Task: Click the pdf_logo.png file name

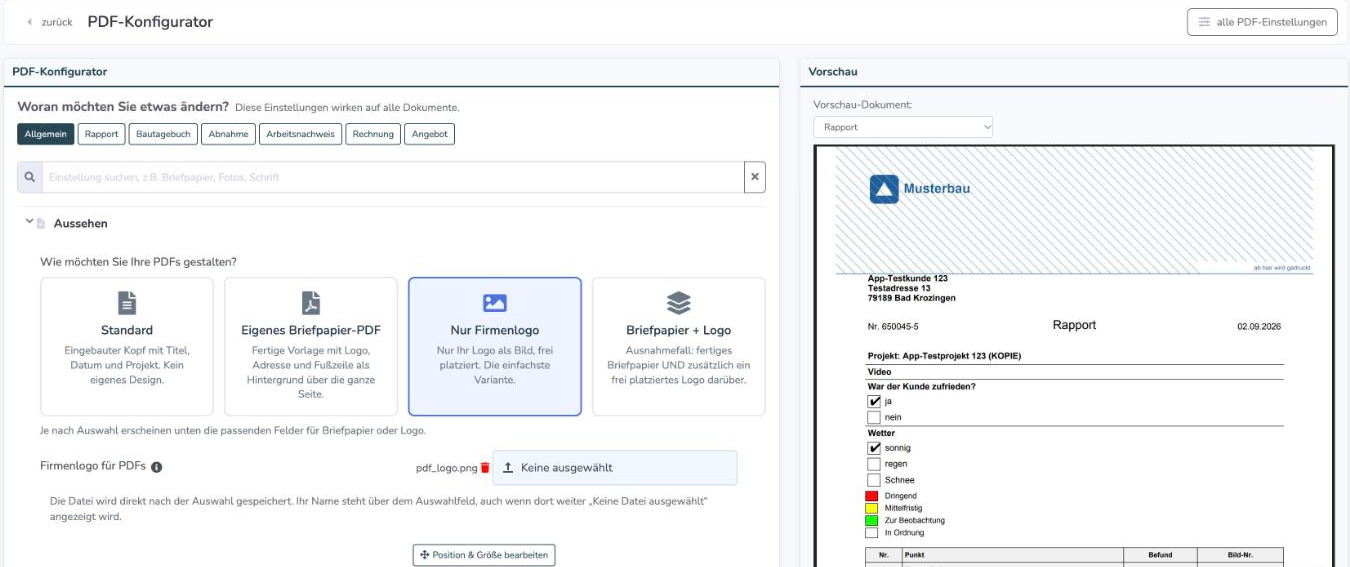Action: 447,467
